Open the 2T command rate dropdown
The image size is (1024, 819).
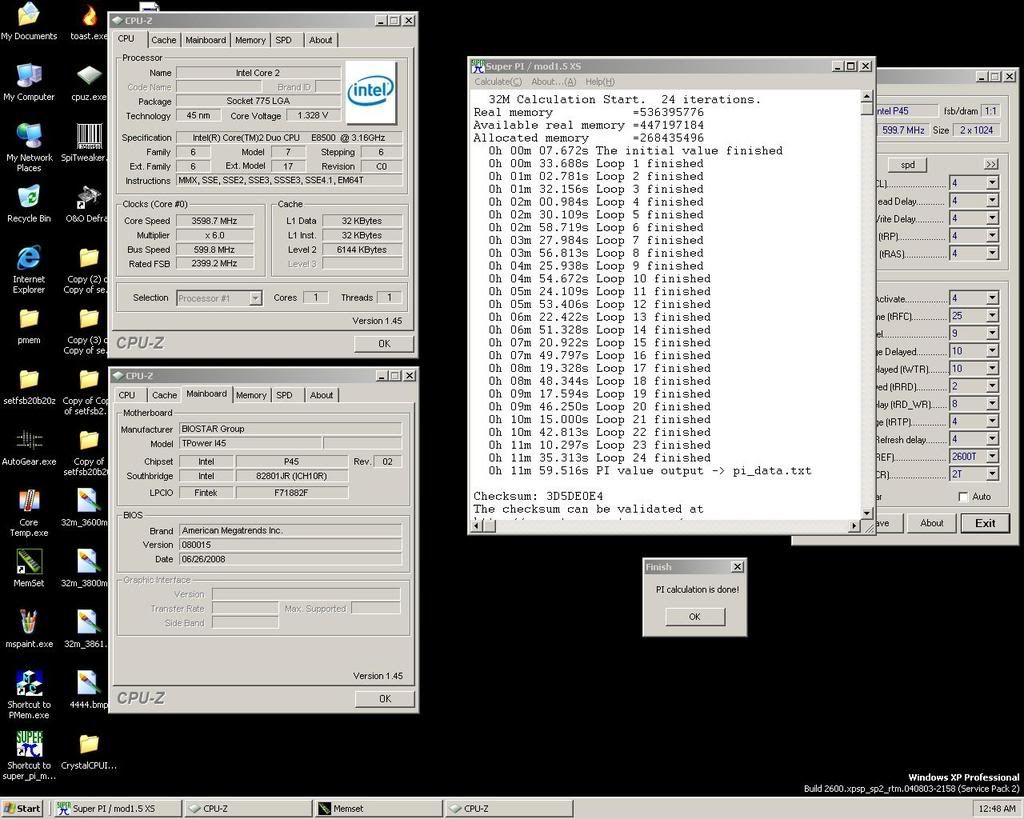pyautogui.click(x=992, y=474)
